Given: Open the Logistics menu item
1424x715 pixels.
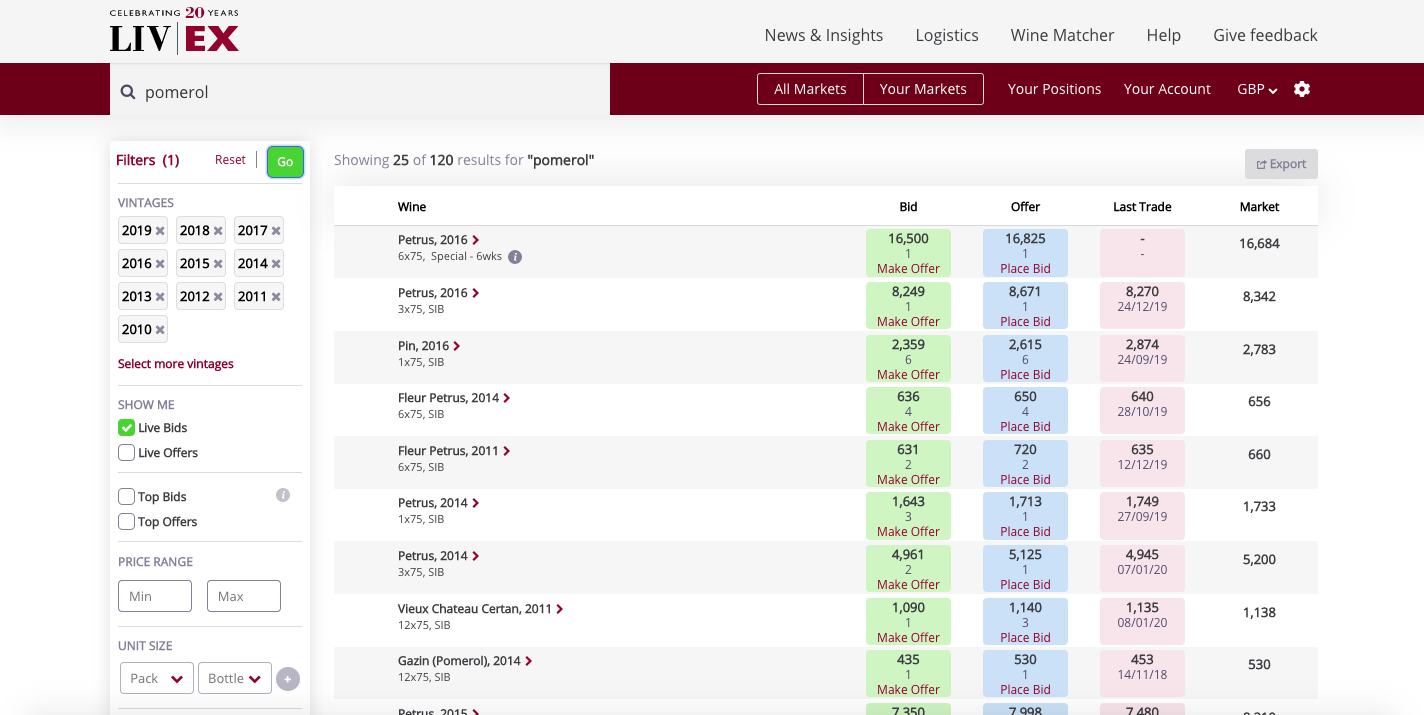Looking at the screenshot, I should click(x=947, y=35).
